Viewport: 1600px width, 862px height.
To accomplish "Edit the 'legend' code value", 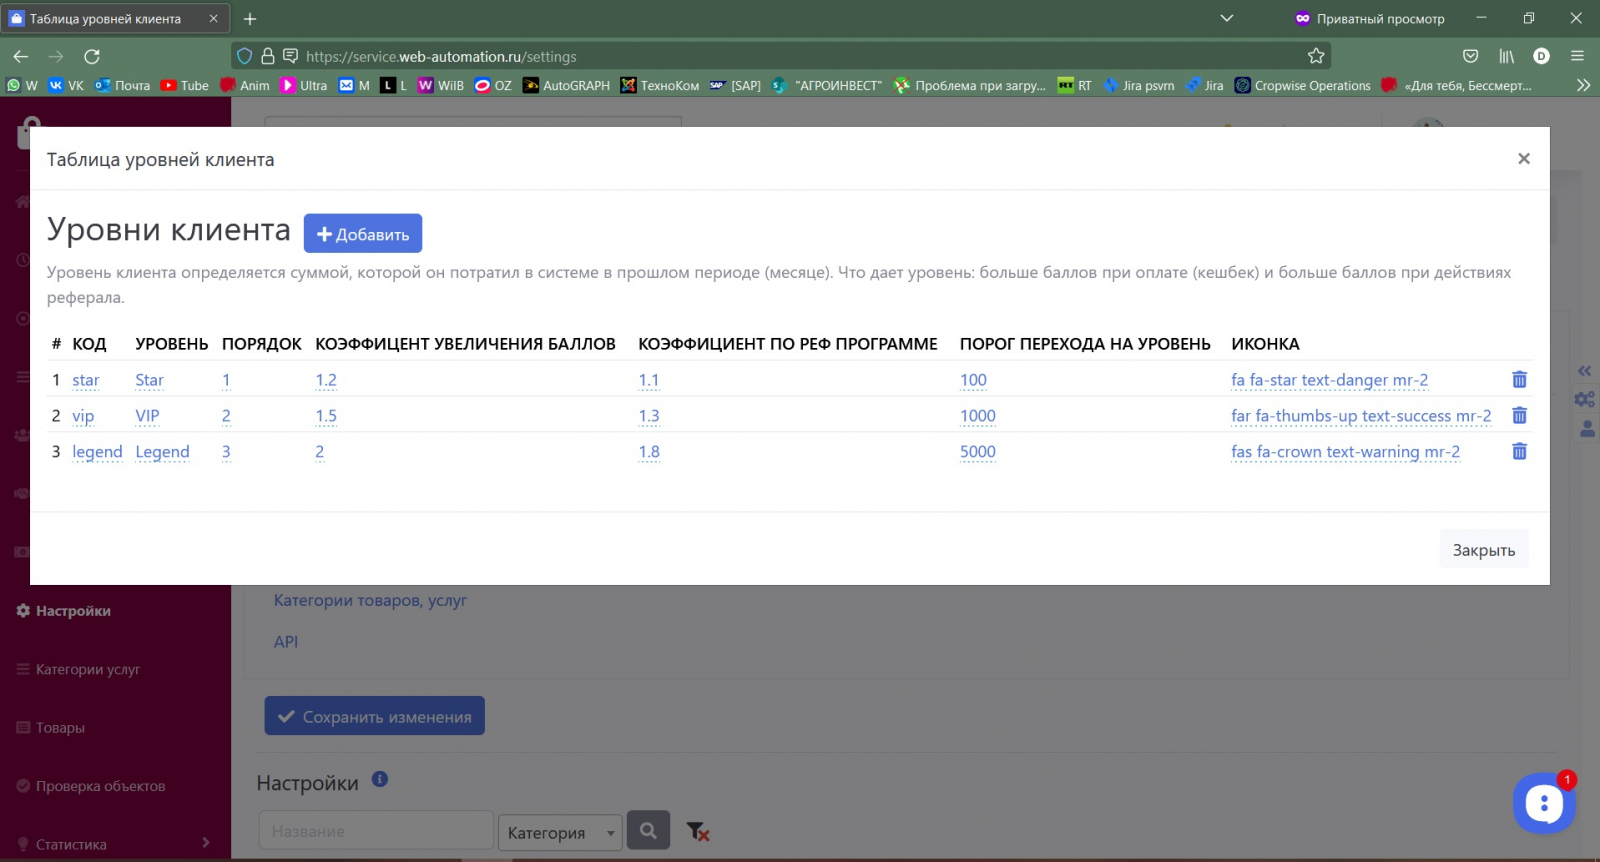I will [97, 452].
